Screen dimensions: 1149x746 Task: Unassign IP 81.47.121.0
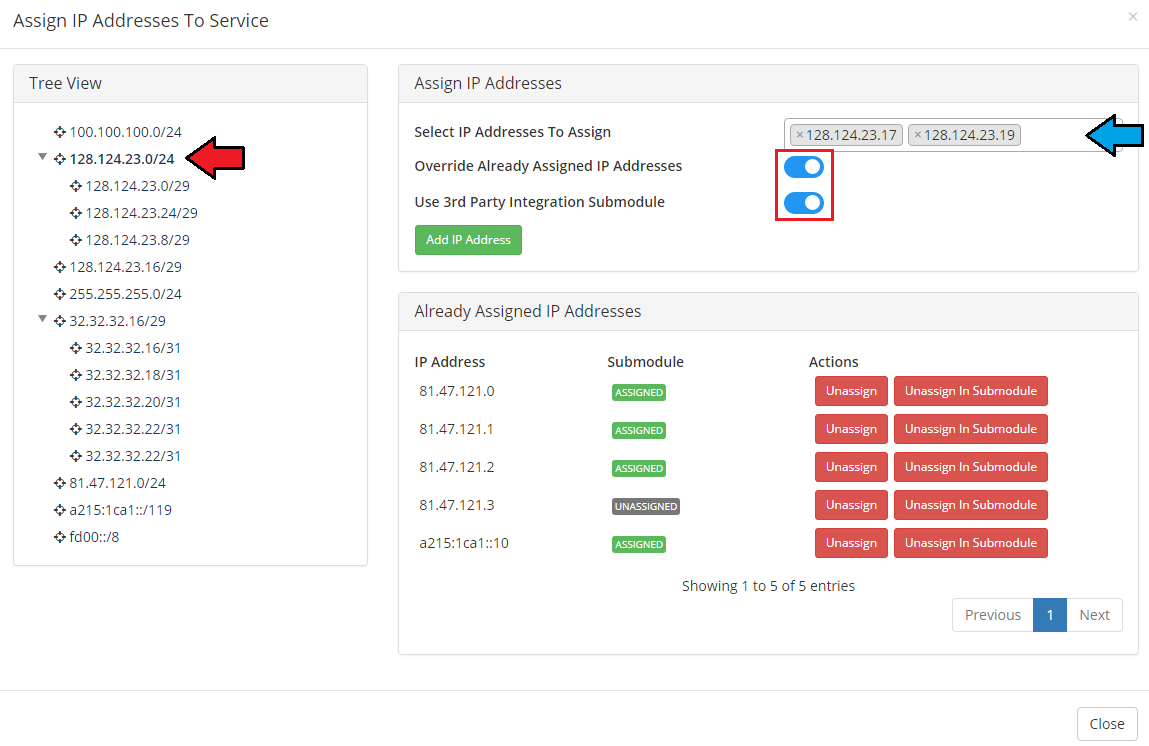(x=851, y=391)
